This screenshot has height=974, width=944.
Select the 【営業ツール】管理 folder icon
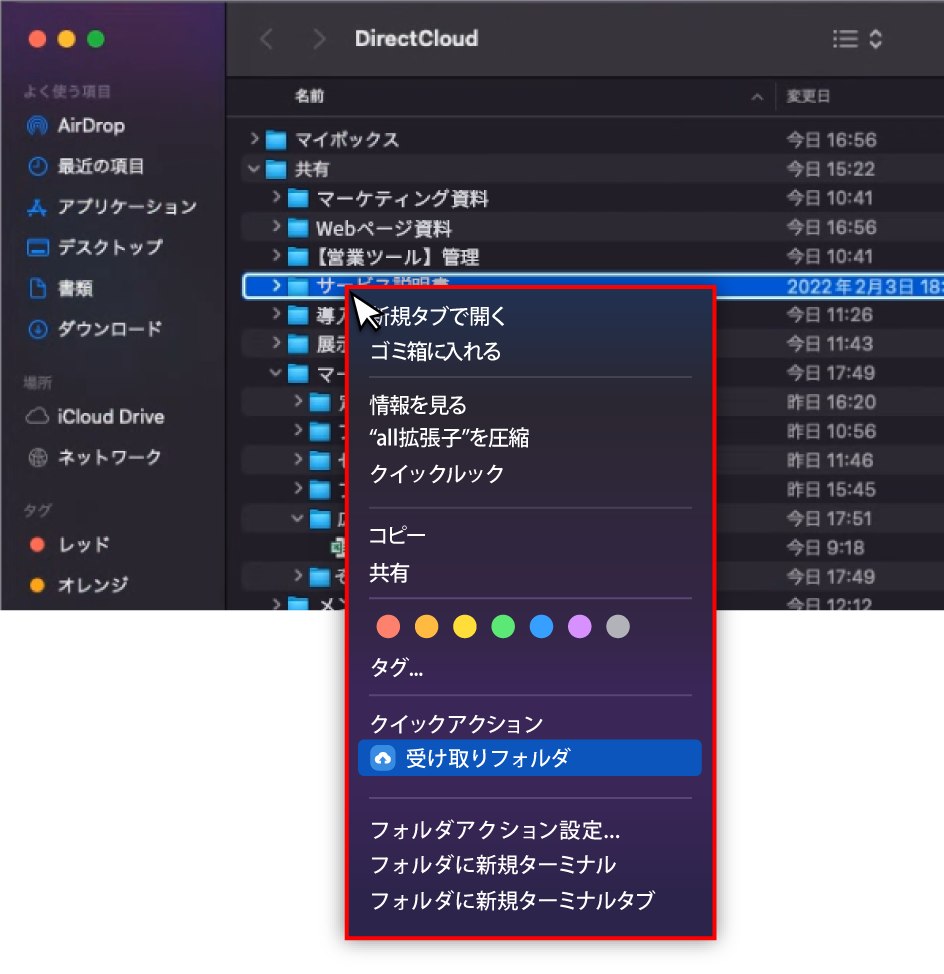click(298, 257)
